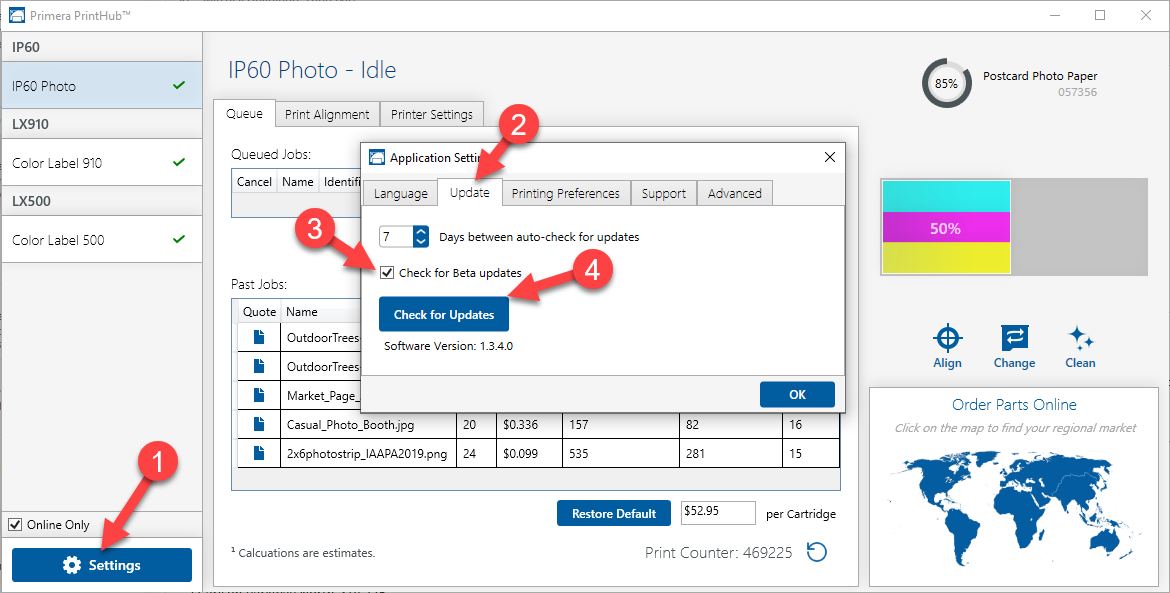Select IP60 Photo printer in sidebar
The width and height of the screenshot is (1170, 593).
click(x=101, y=85)
